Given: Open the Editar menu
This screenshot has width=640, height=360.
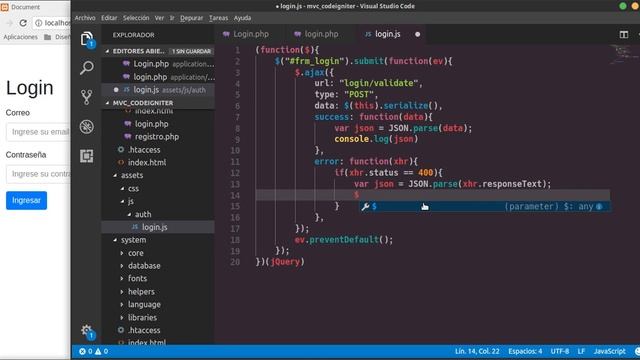Looking at the screenshot, I should coord(109,18).
